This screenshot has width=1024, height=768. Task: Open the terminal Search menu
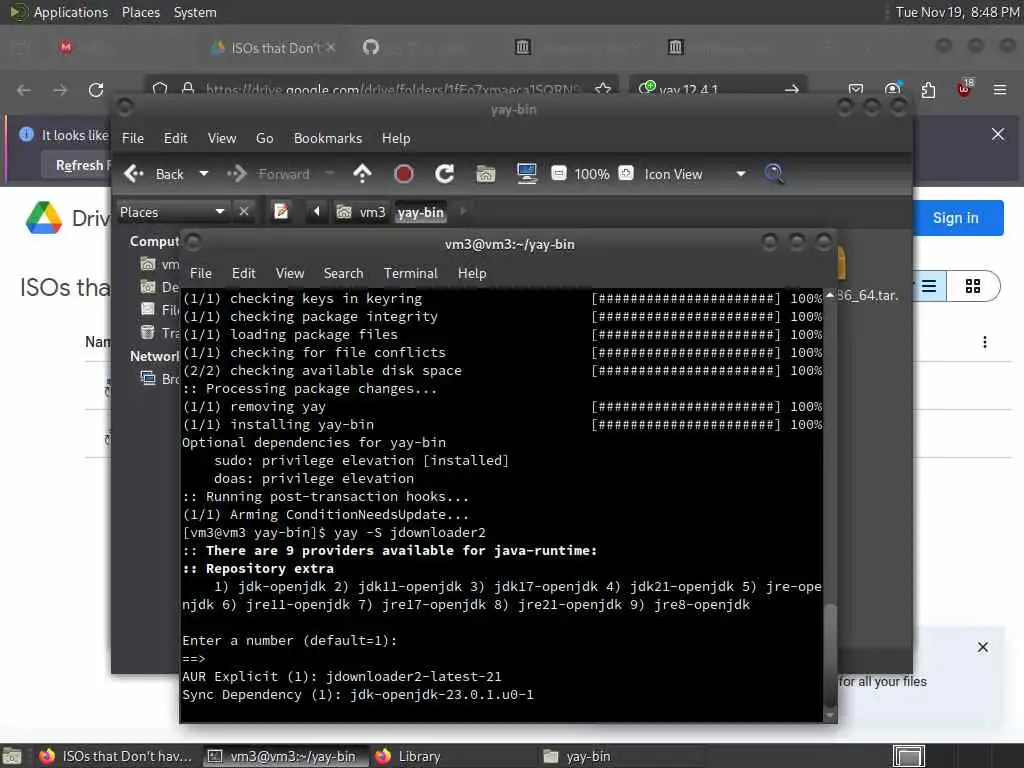click(343, 273)
